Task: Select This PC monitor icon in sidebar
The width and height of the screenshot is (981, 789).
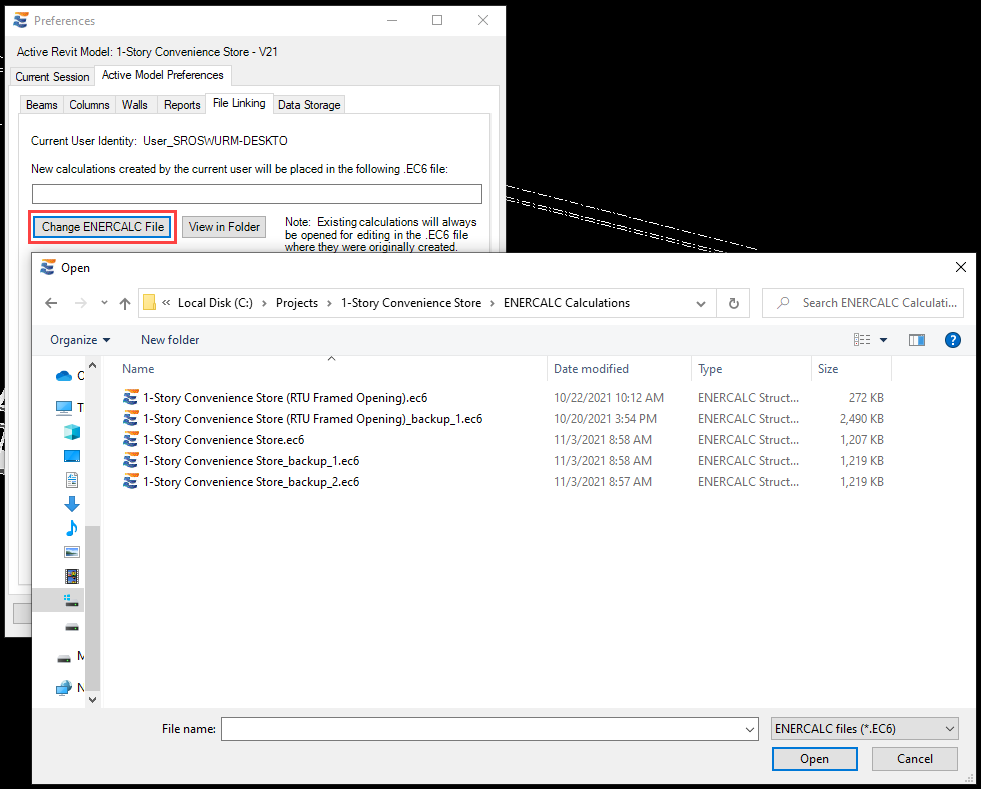Action: tap(64, 408)
